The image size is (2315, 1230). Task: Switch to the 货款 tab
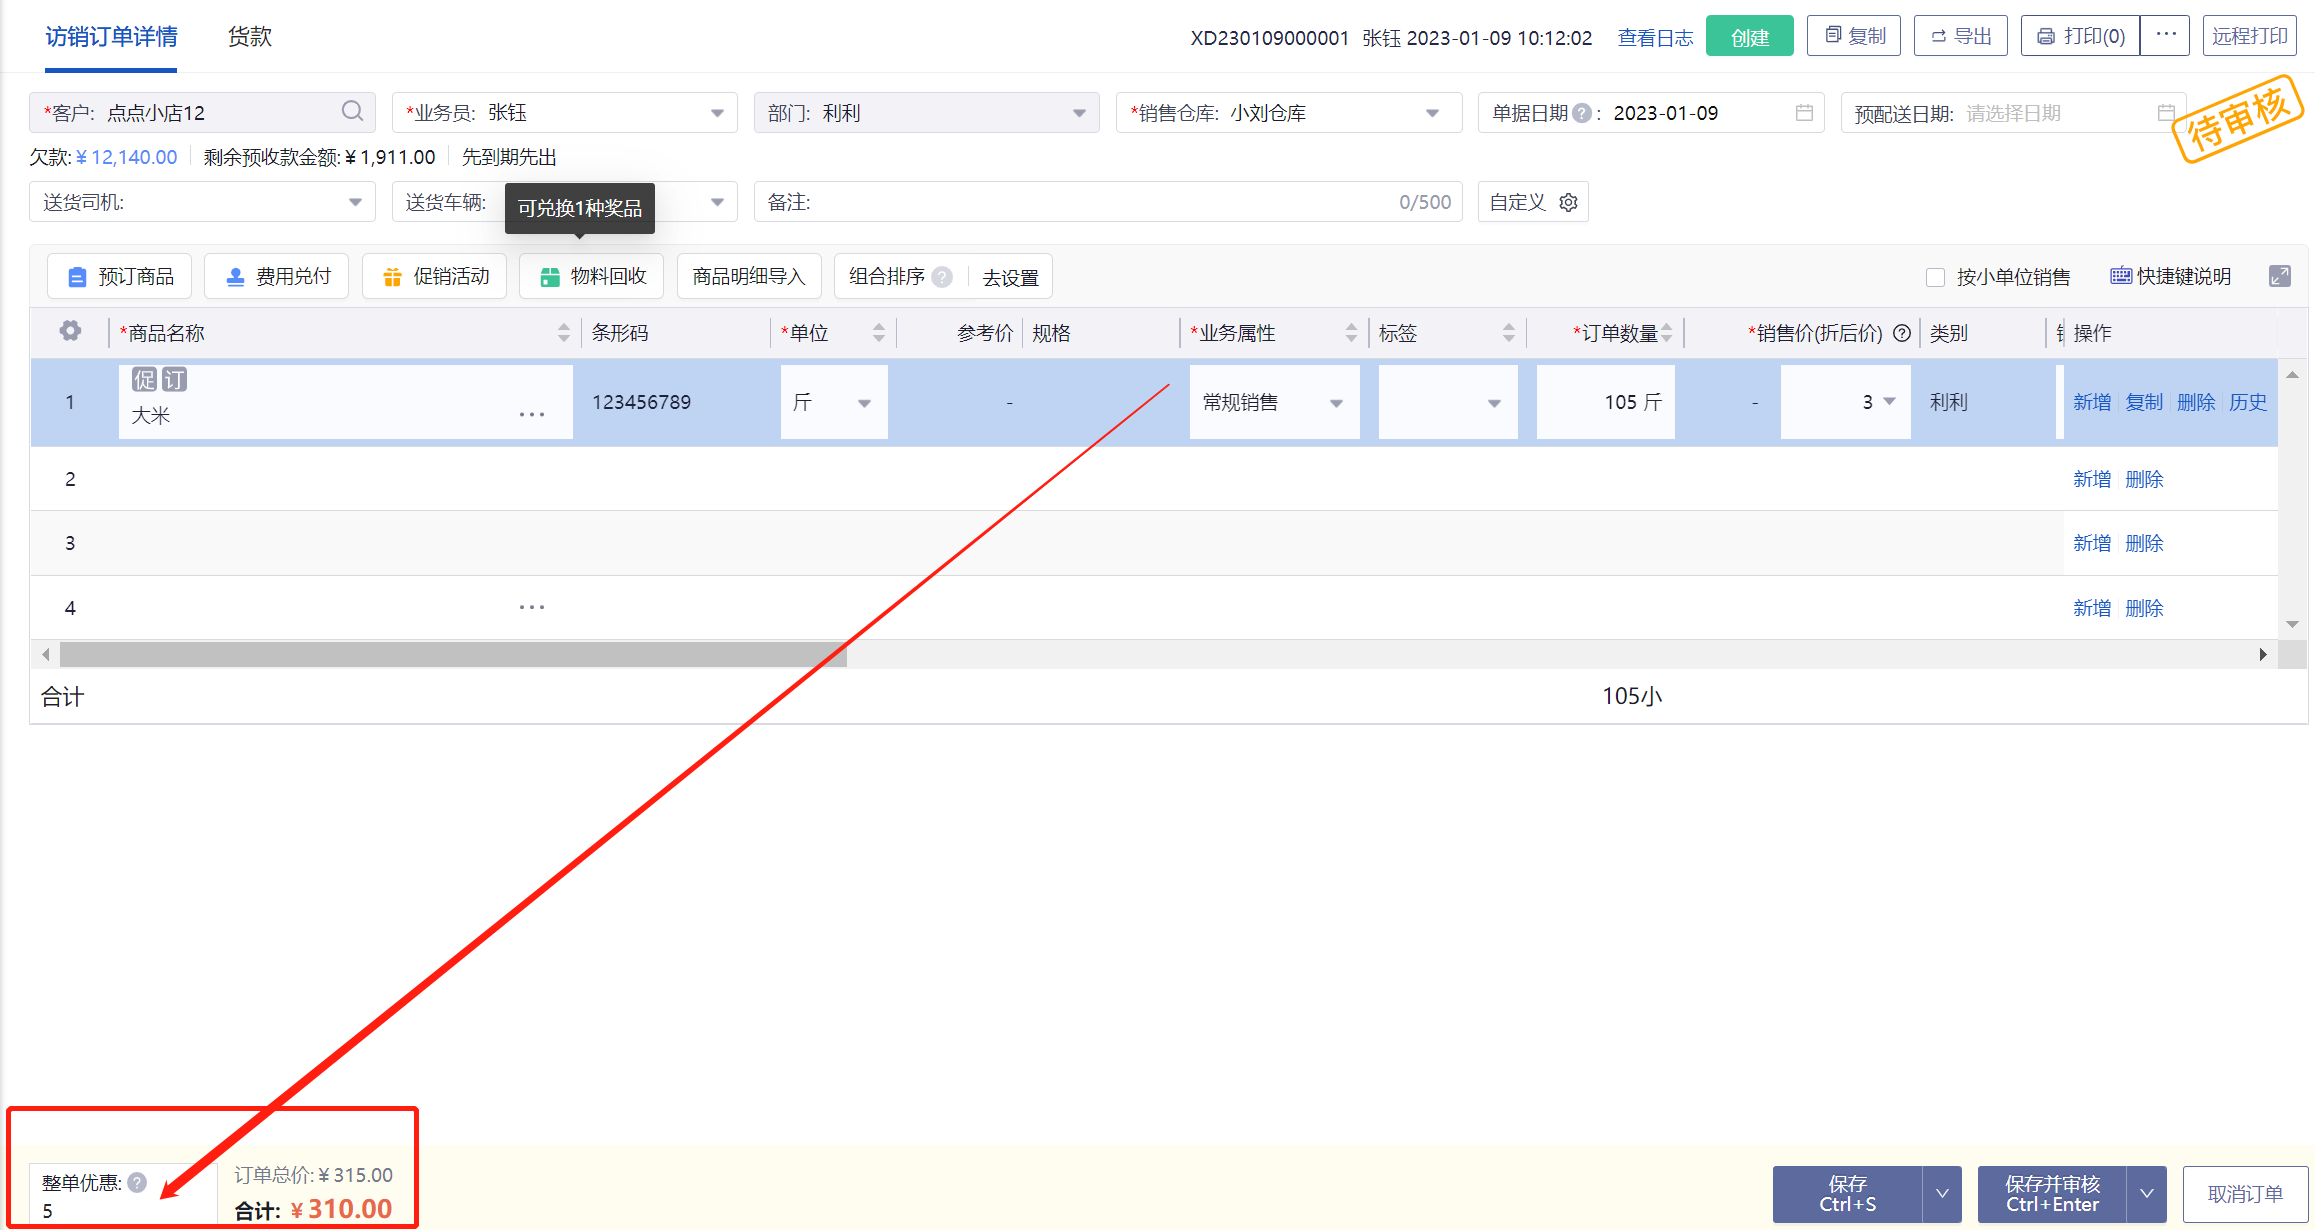pos(249,37)
